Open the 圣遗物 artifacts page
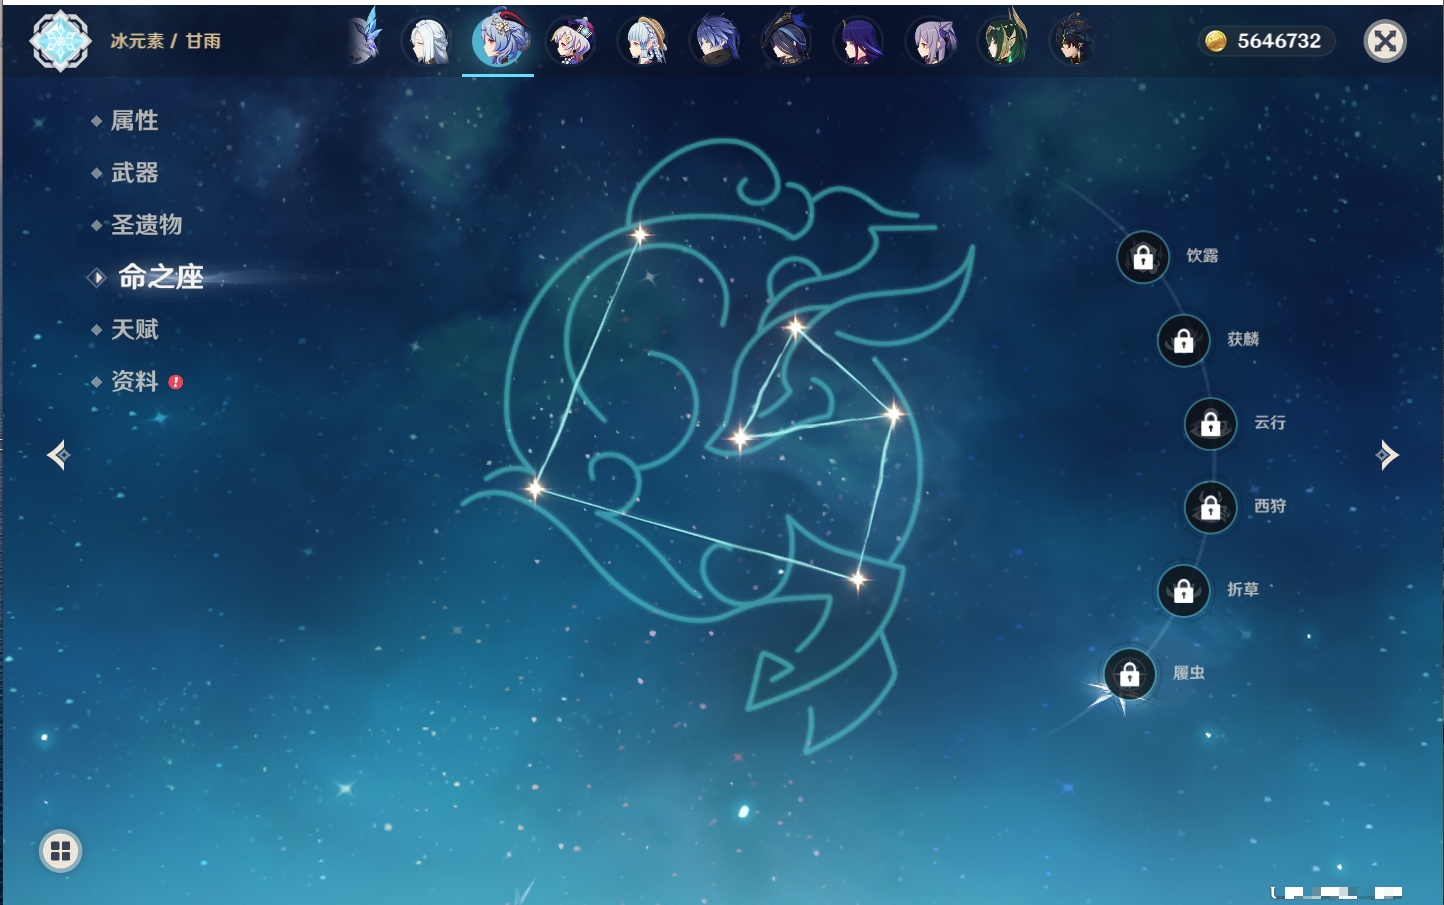This screenshot has height=905, width=1444. 146,225
